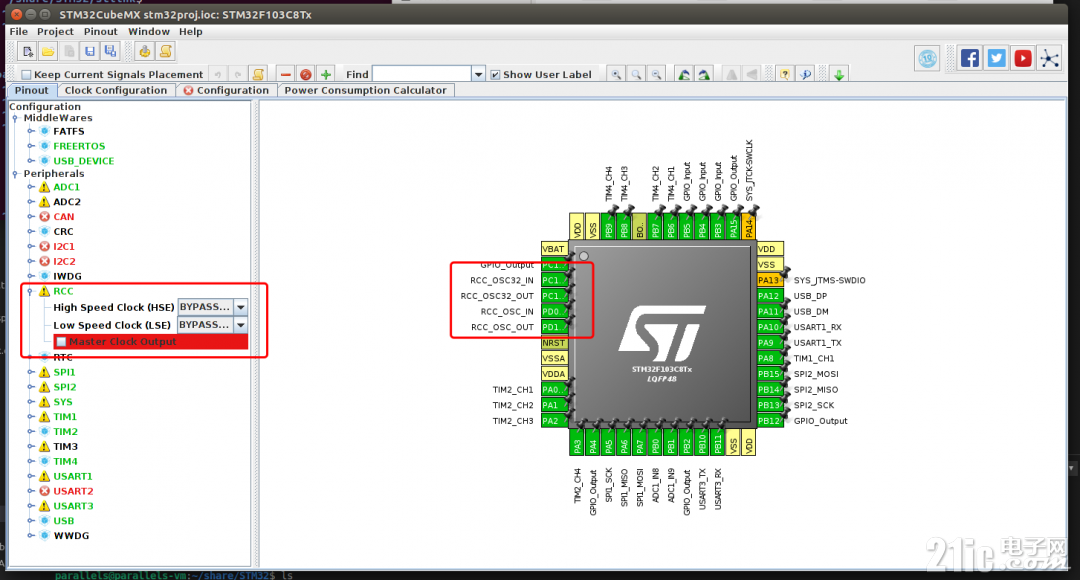Enable Keep Current Signals Placement checkbox
Screen dimensions: 1080x580
(26, 74)
